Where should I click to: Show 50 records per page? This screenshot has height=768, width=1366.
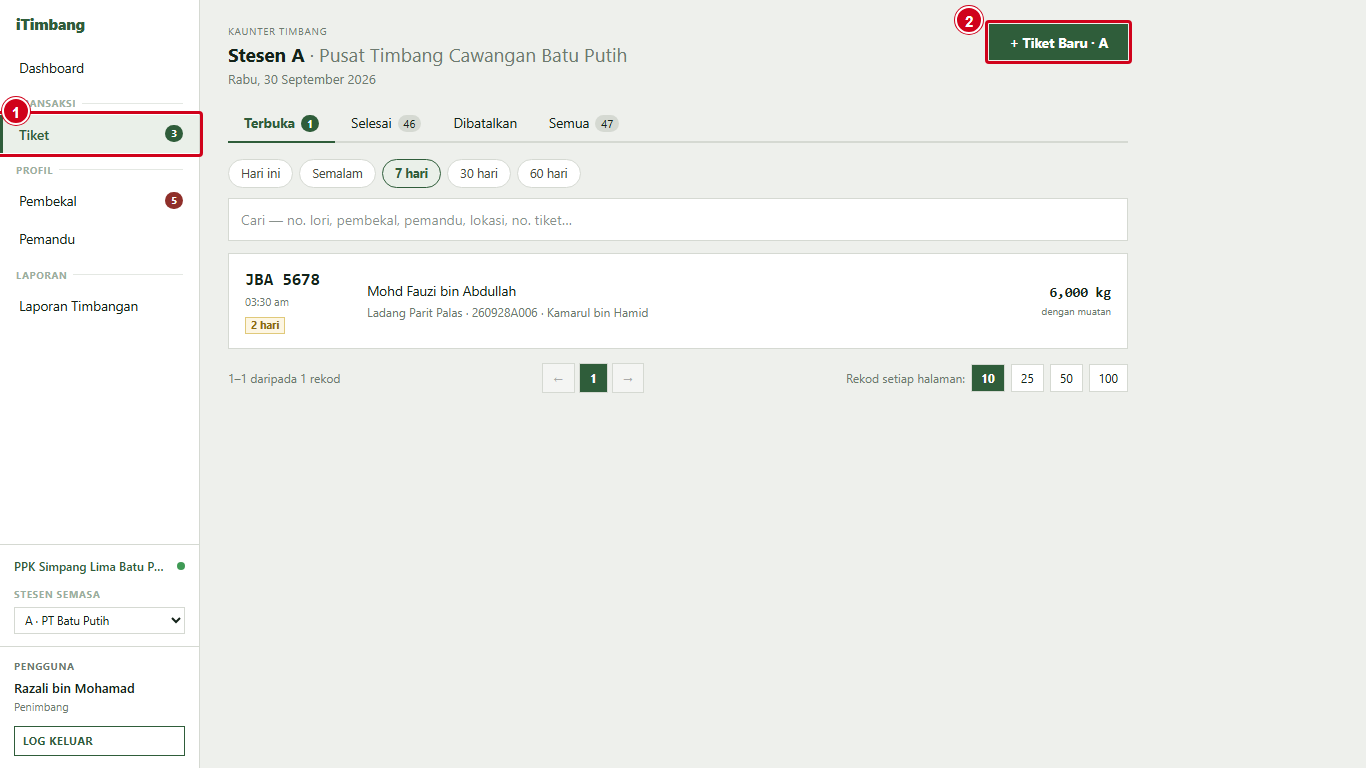pos(1066,378)
